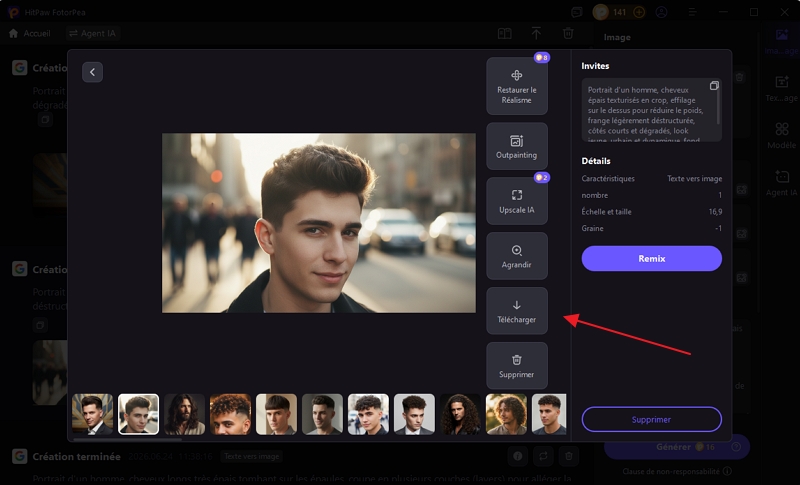Select thumbnail of man with straight fringe crop
Image resolution: width=800 pixels, height=485 pixels.
(x=276, y=414)
